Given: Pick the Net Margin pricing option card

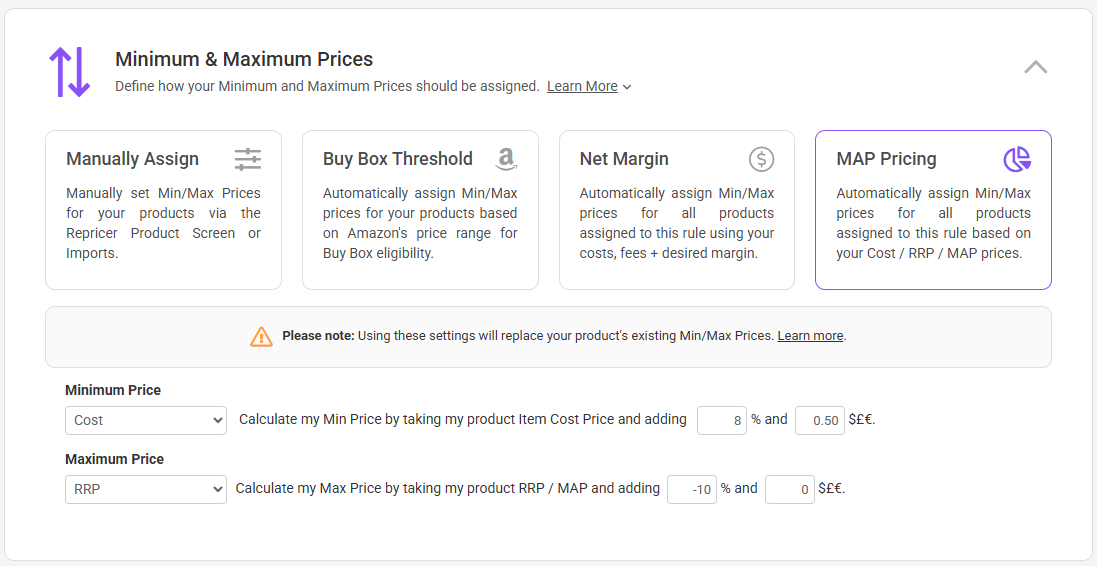Looking at the screenshot, I should click(677, 210).
